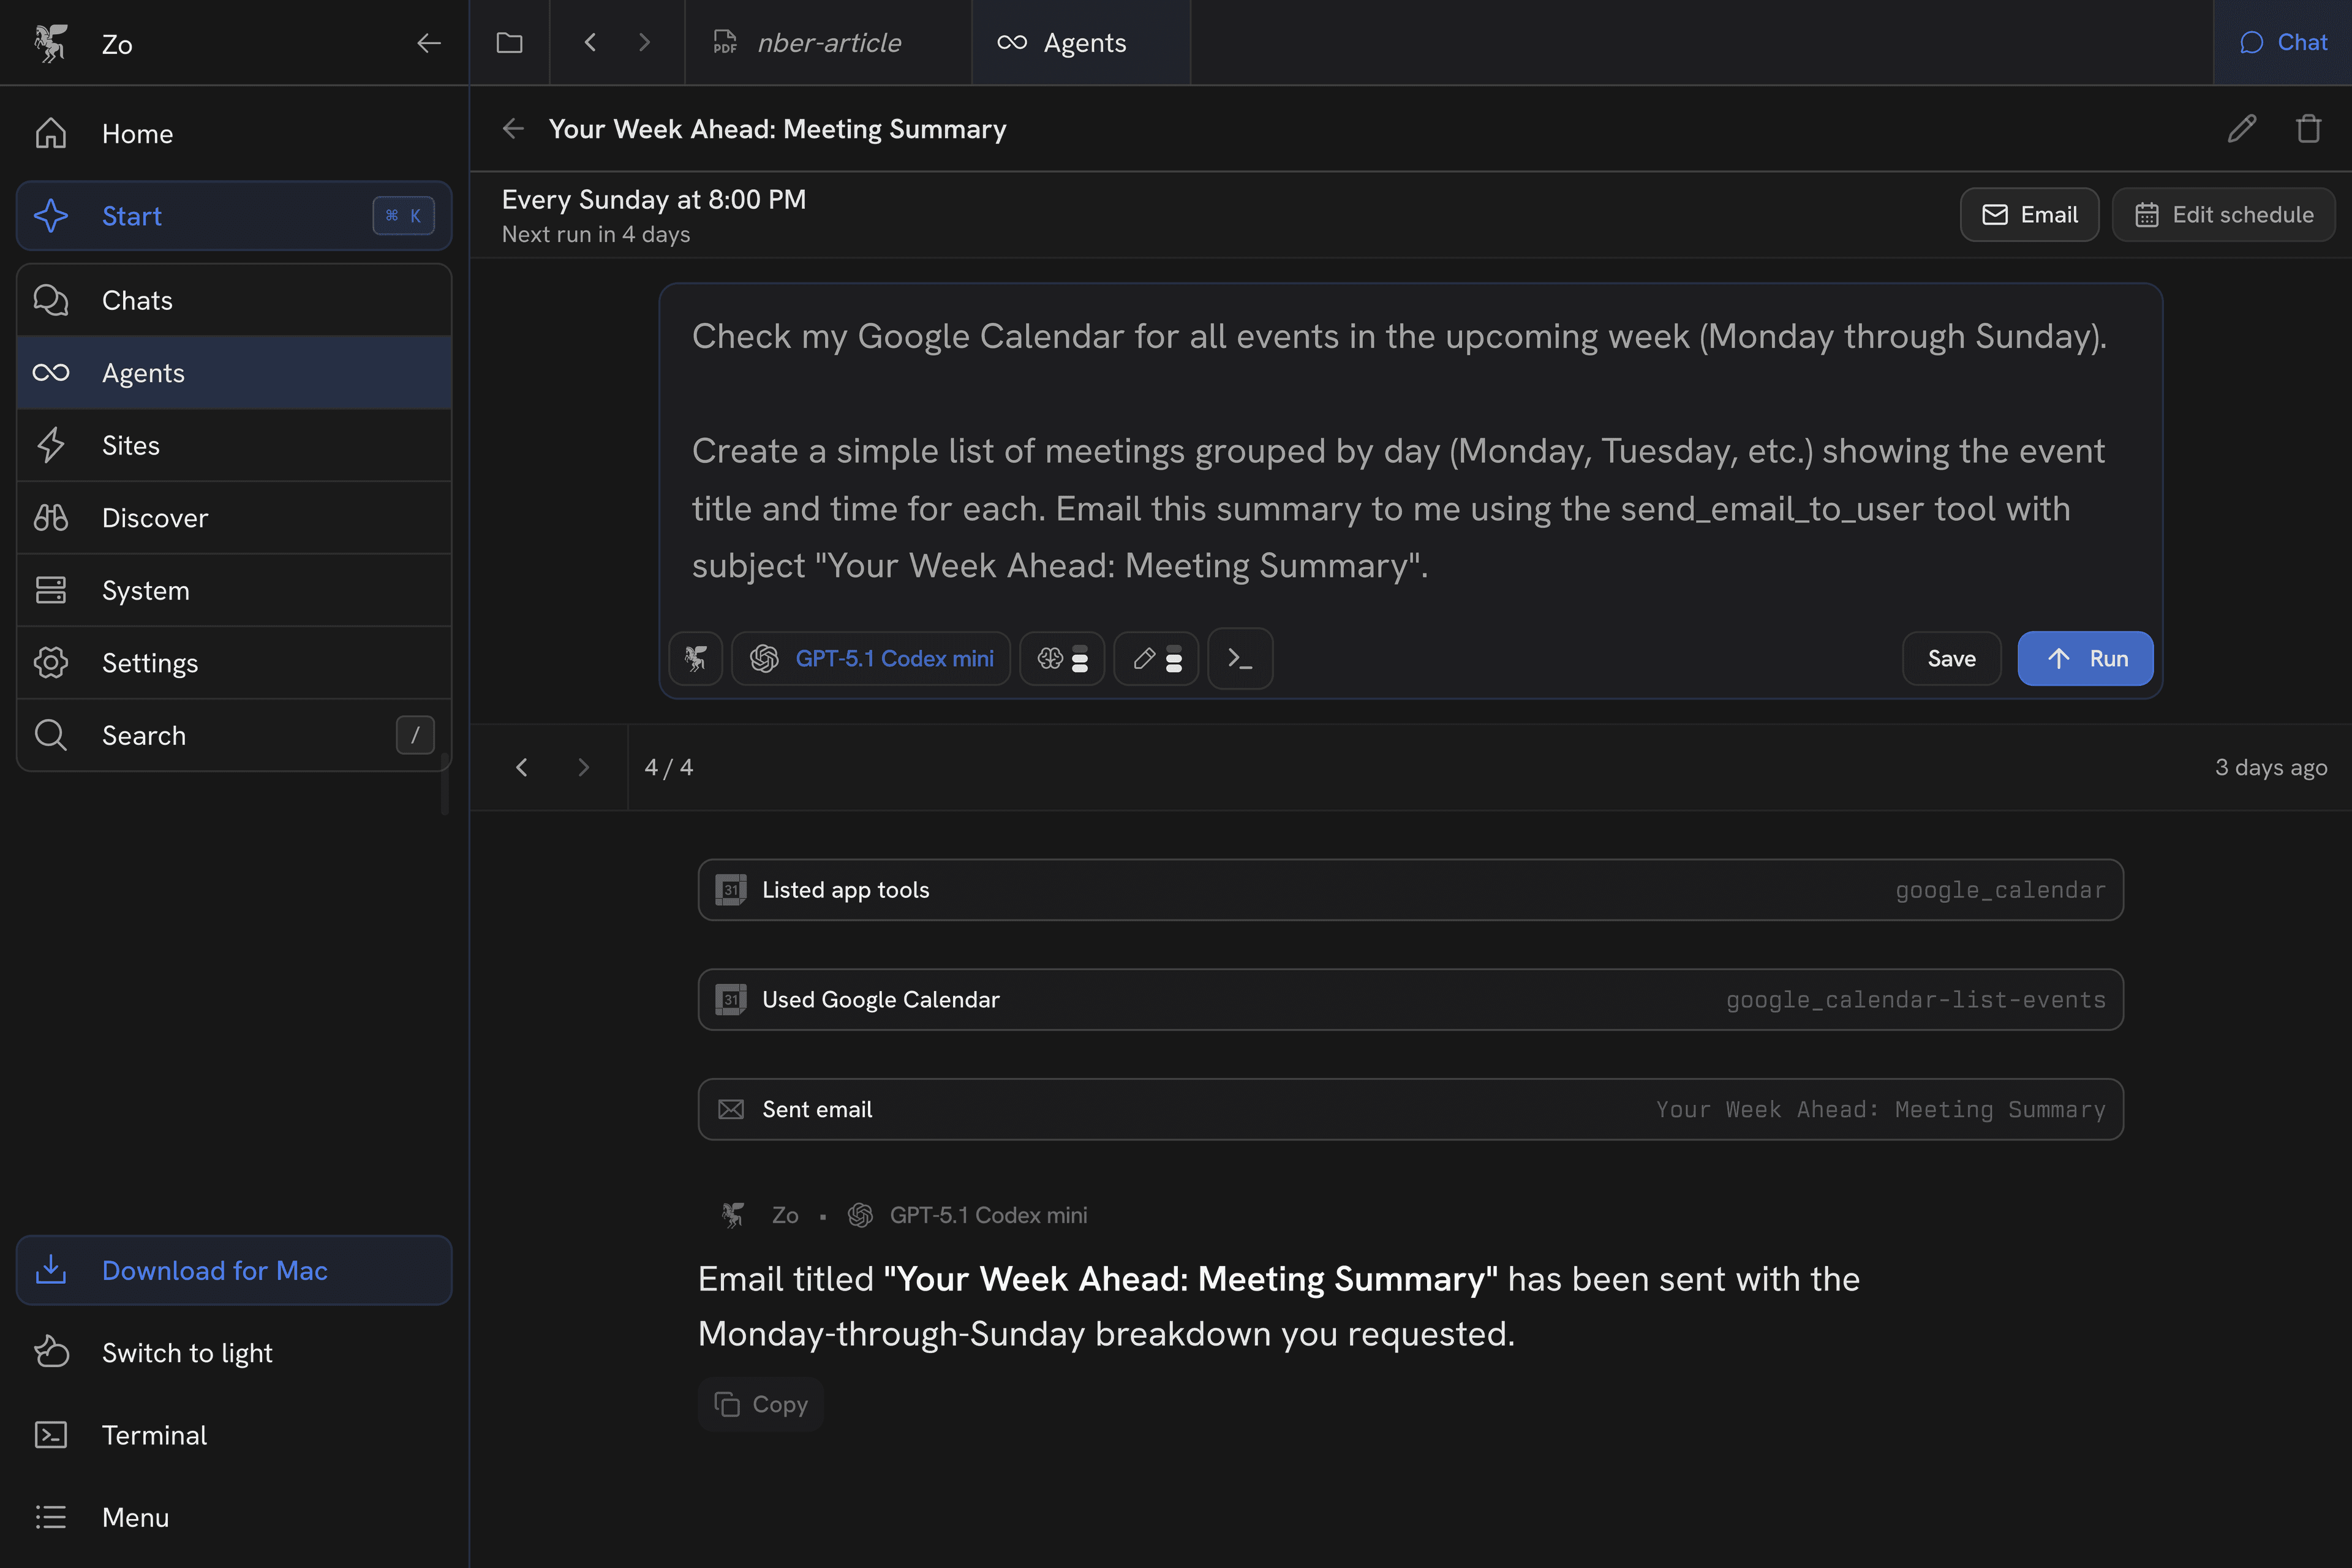Select the Agents tab in the top bar
This screenshot has width=2352, height=1568.
click(x=1081, y=42)
